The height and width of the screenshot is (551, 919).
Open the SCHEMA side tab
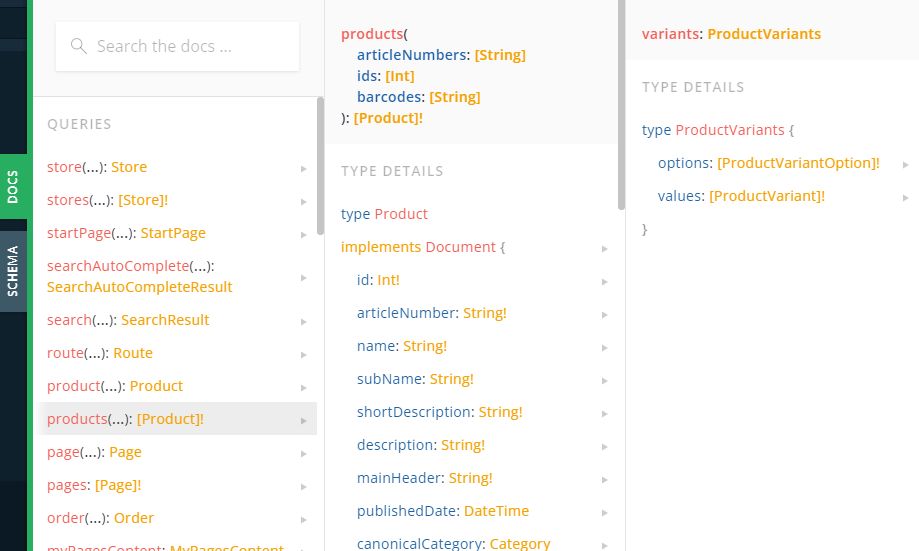coord(13,271)
